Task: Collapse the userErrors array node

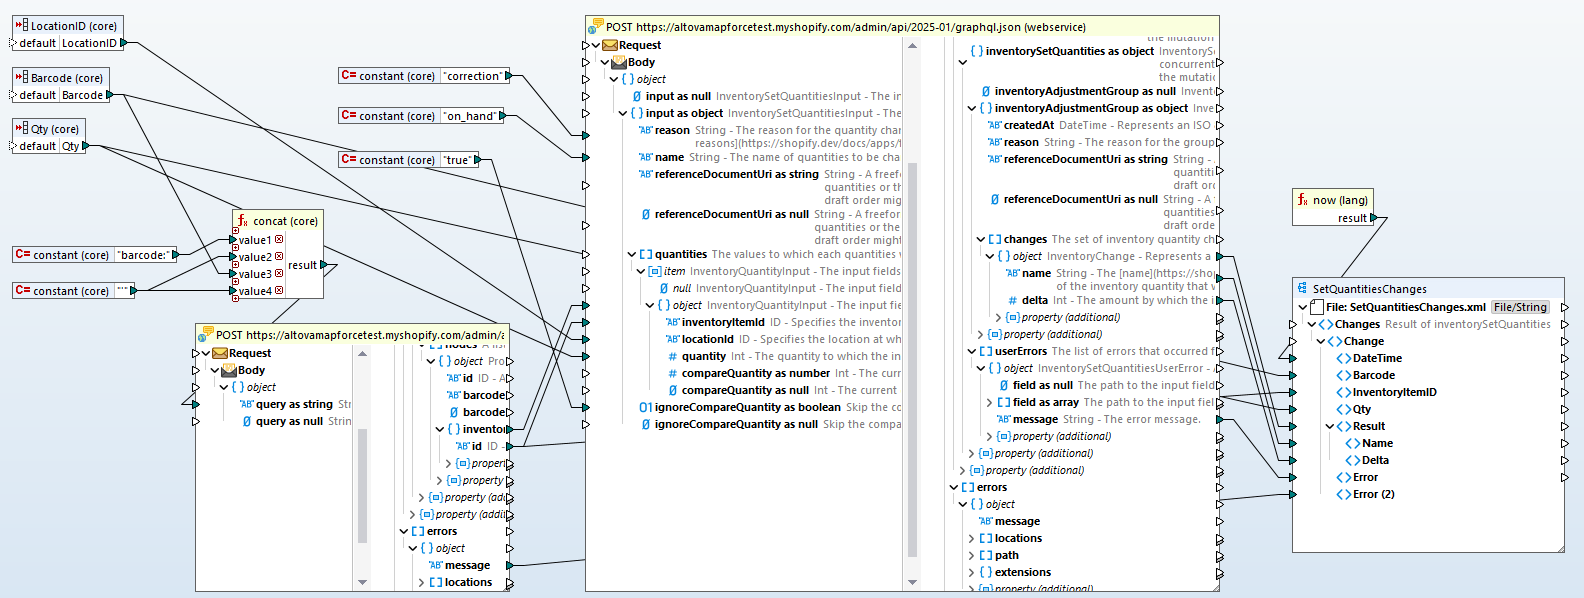Action: pos(971,351)
